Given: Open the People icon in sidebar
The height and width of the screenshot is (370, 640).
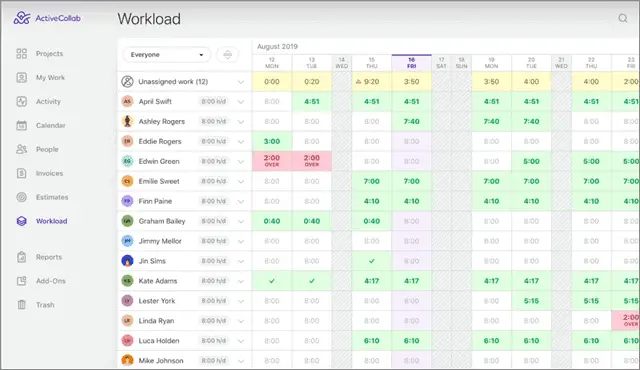Looking at the screenshot, I should click(22, 149).
